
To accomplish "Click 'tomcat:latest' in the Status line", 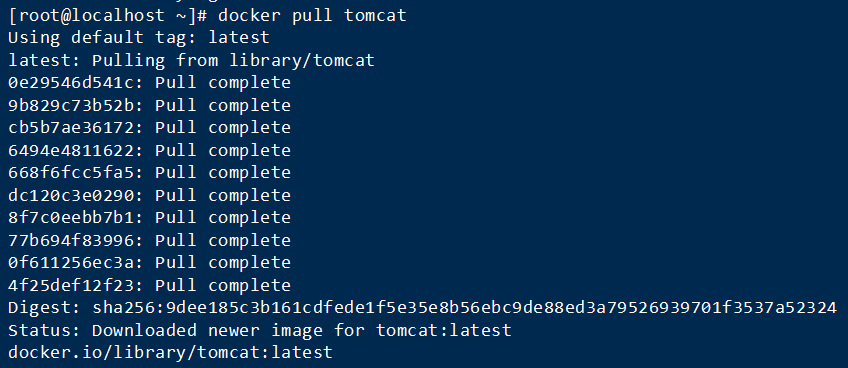I will (443, 330).
